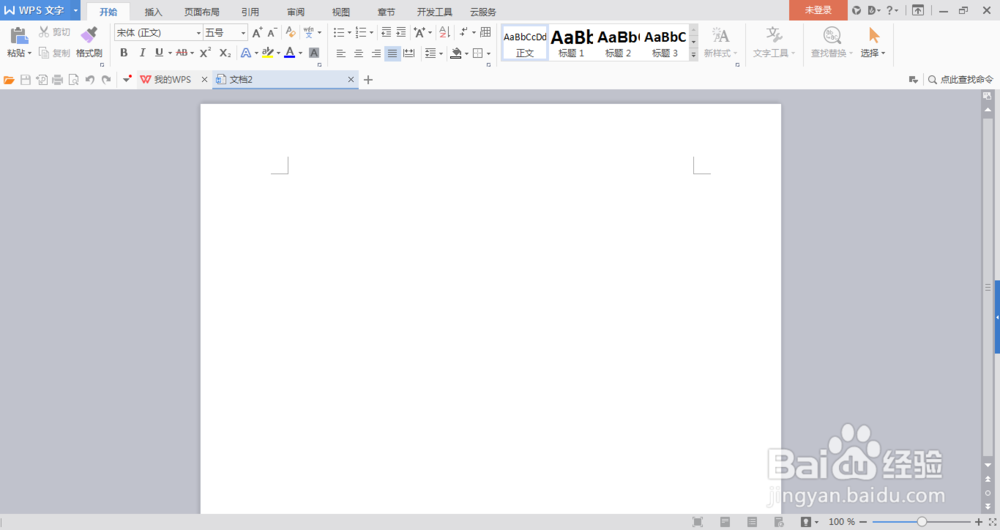
Task: Increase font size with A+ icon
Action: (257, 33)
